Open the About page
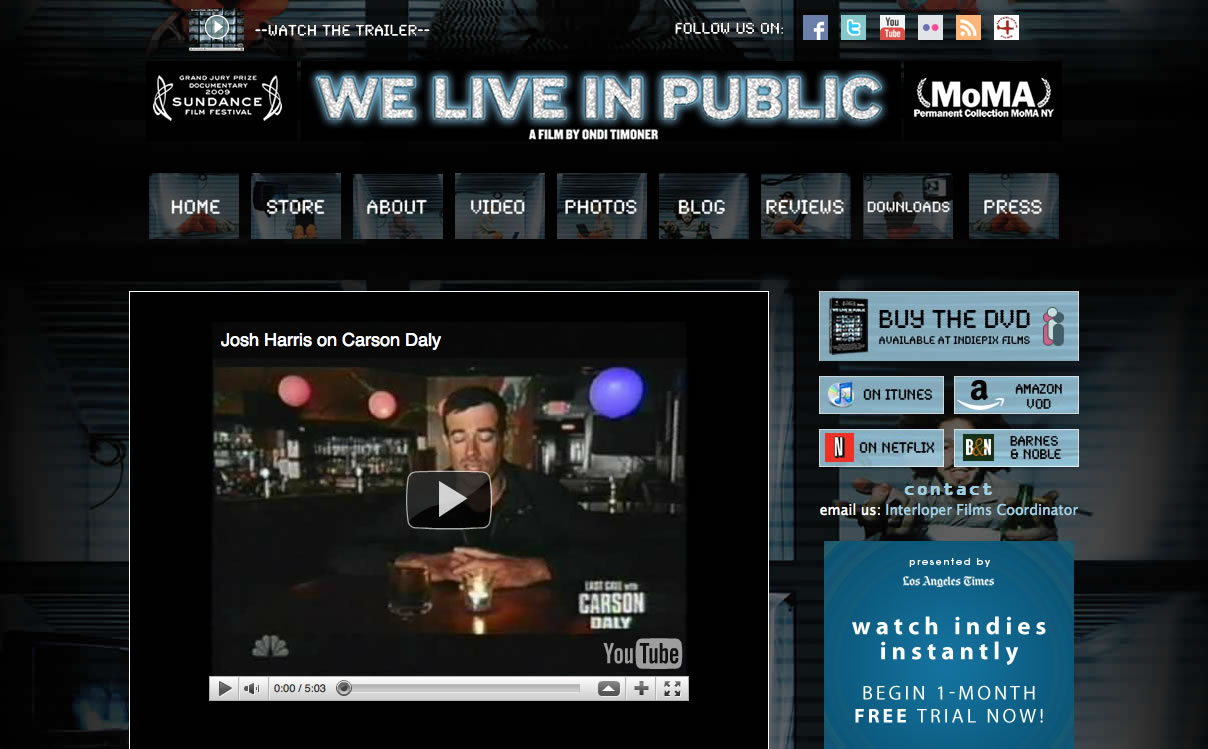This screenshot has width=1208, height=749. [398, 206]
